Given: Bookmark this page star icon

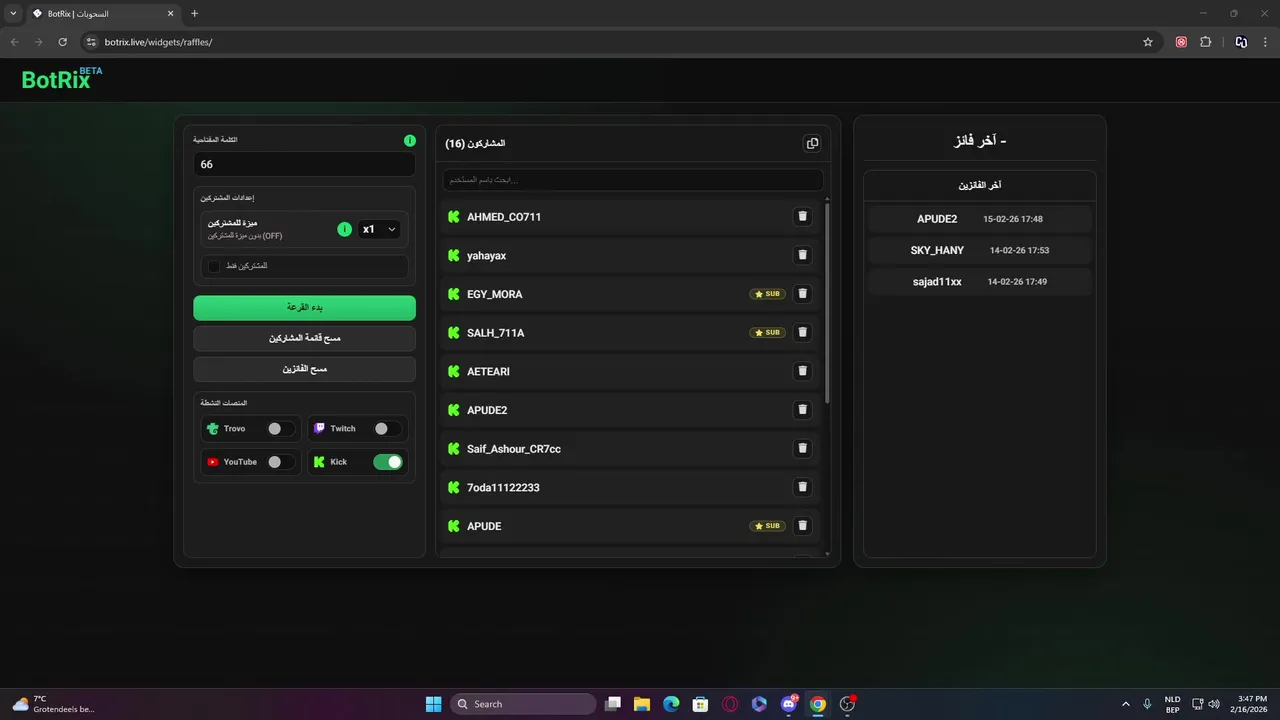Looking at the screenshot, I should pyautogui.click(x=1148, y=42).
